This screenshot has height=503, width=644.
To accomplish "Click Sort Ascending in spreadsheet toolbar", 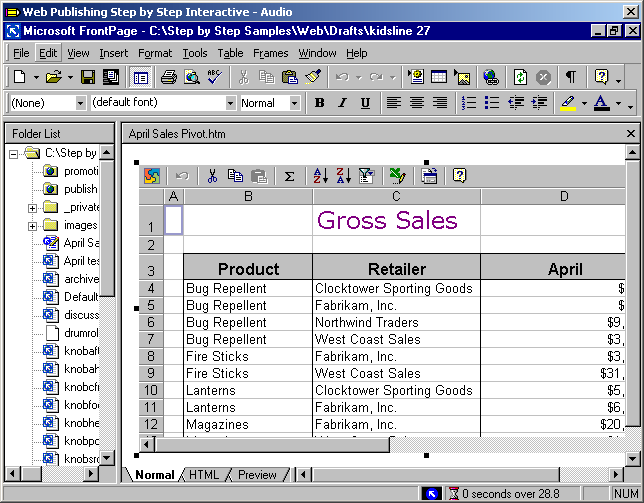I will pyautogui.click(x=320, y=176).
